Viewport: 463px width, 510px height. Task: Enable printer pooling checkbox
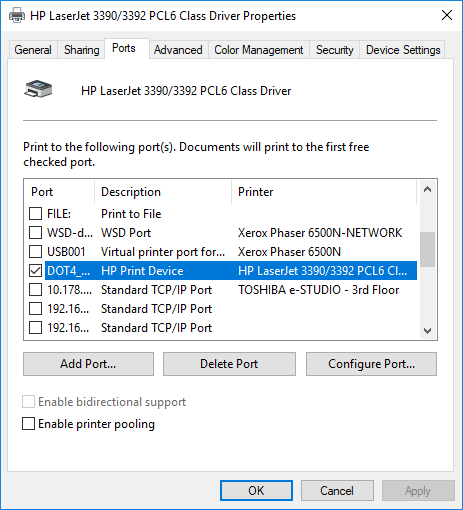pos(28,424)
